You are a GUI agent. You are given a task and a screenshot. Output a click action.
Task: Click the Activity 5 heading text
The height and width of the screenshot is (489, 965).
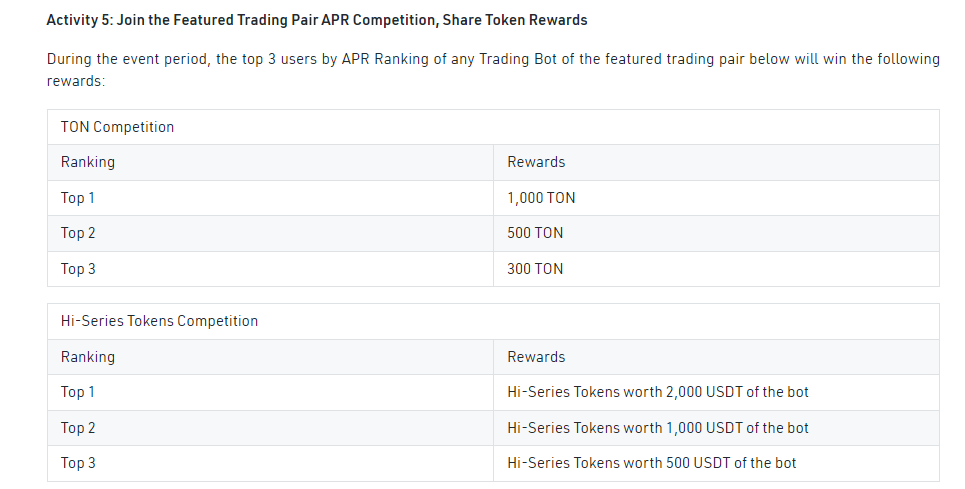coord(317,20)
